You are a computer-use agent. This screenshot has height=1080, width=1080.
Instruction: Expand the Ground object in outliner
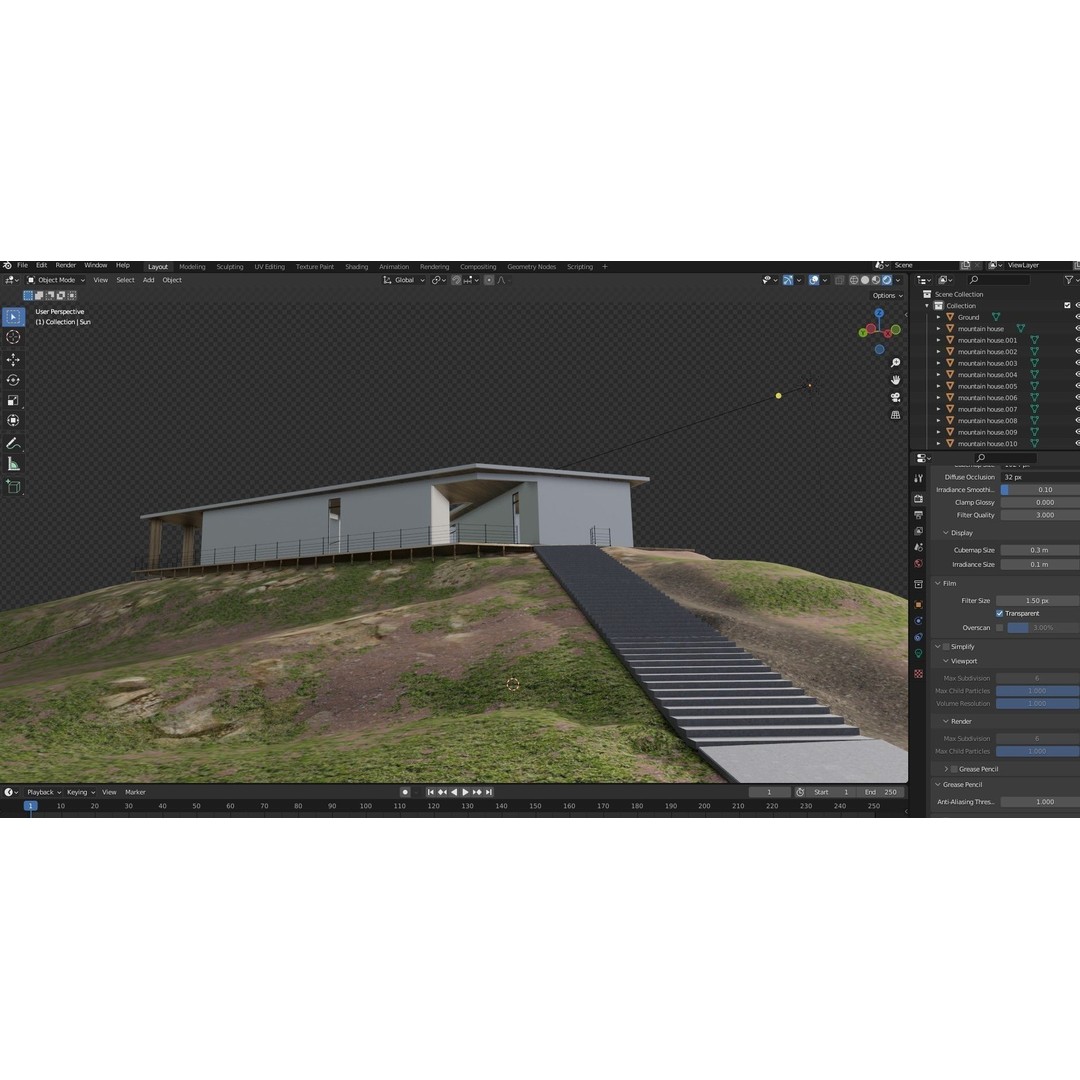click(938, 318)
